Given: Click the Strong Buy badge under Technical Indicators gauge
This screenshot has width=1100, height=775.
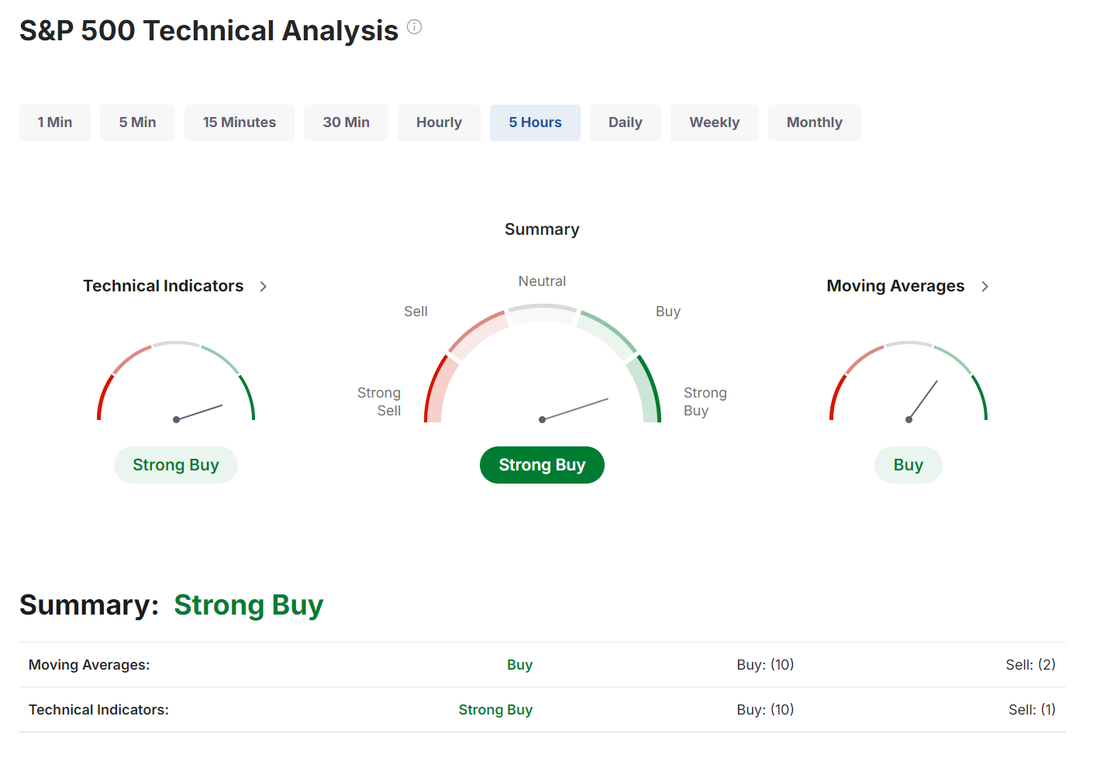Looking at the screenshot, I should point(176,465).
